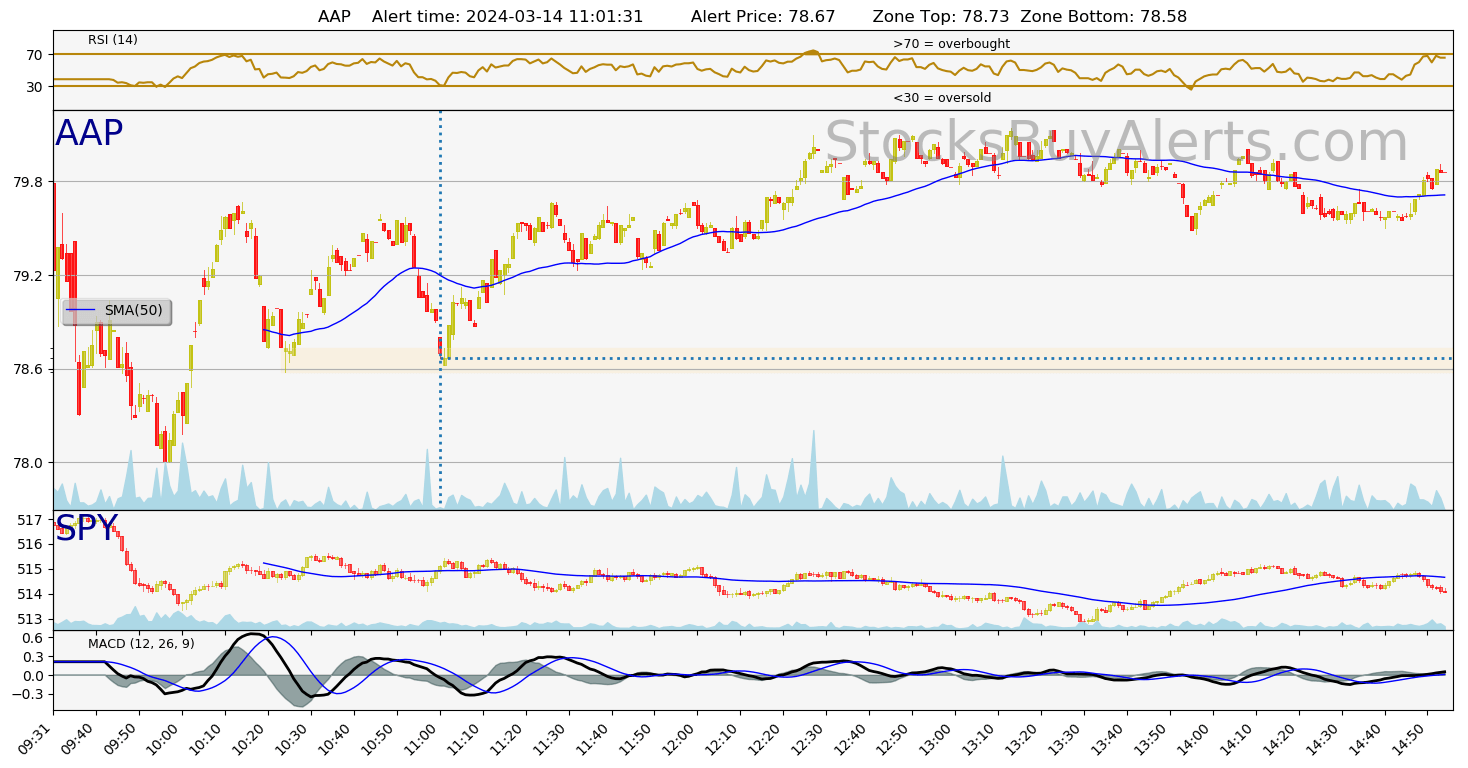Click the '<30 = oversold' annotation
1468x768 pixels.
coord(942,98)
